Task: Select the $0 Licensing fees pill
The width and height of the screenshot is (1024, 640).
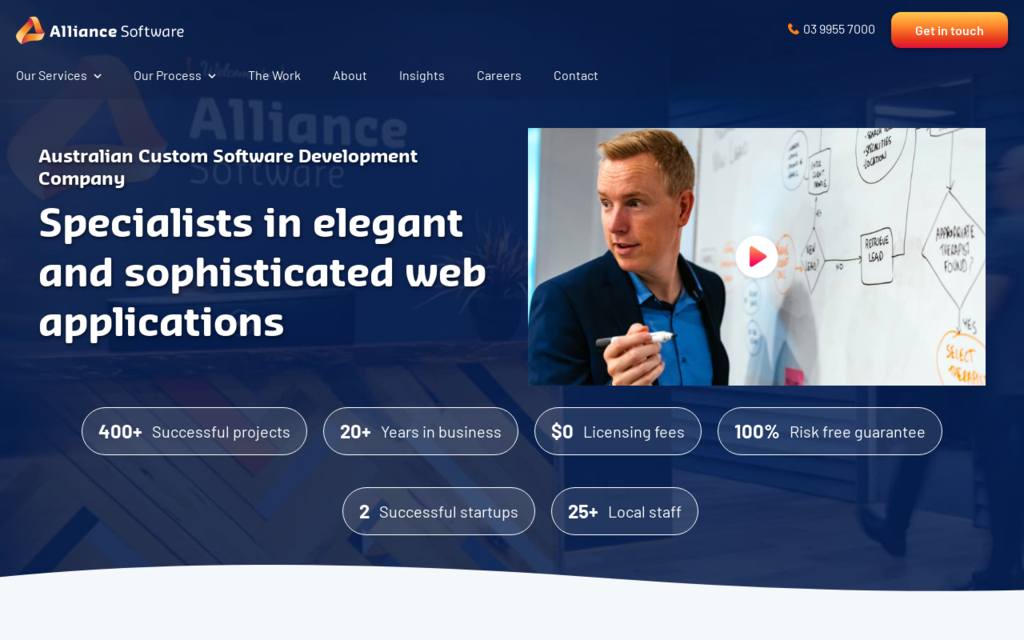Action: pos(617,431)
